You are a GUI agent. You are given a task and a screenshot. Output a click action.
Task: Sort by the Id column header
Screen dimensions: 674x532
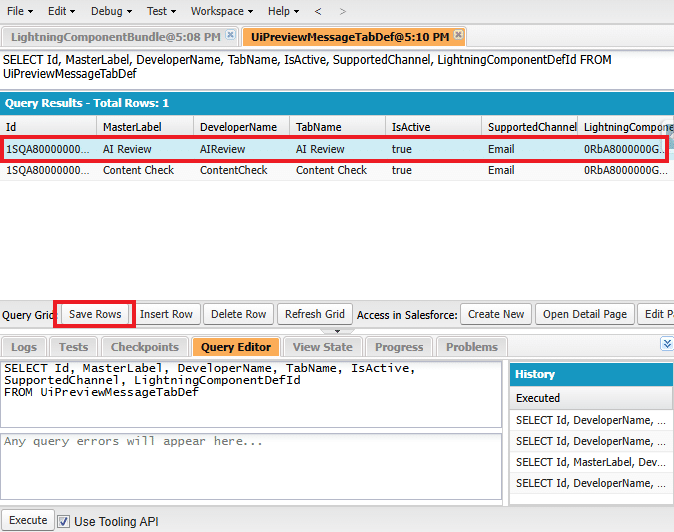tap(48, 127)
